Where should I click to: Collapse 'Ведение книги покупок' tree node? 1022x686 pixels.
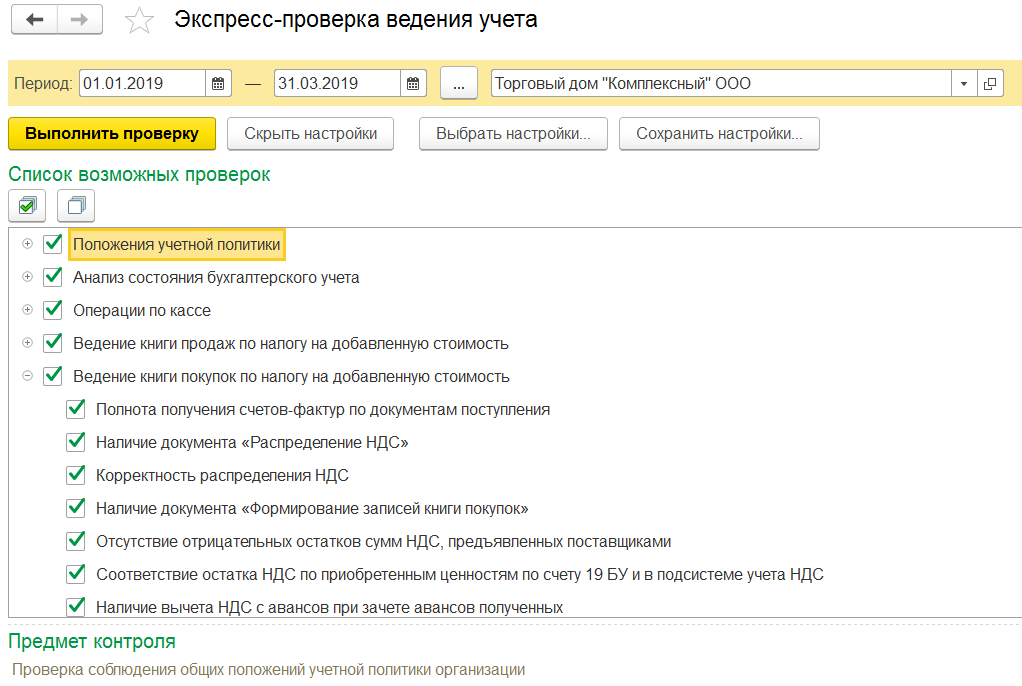(x=28, y=376)
